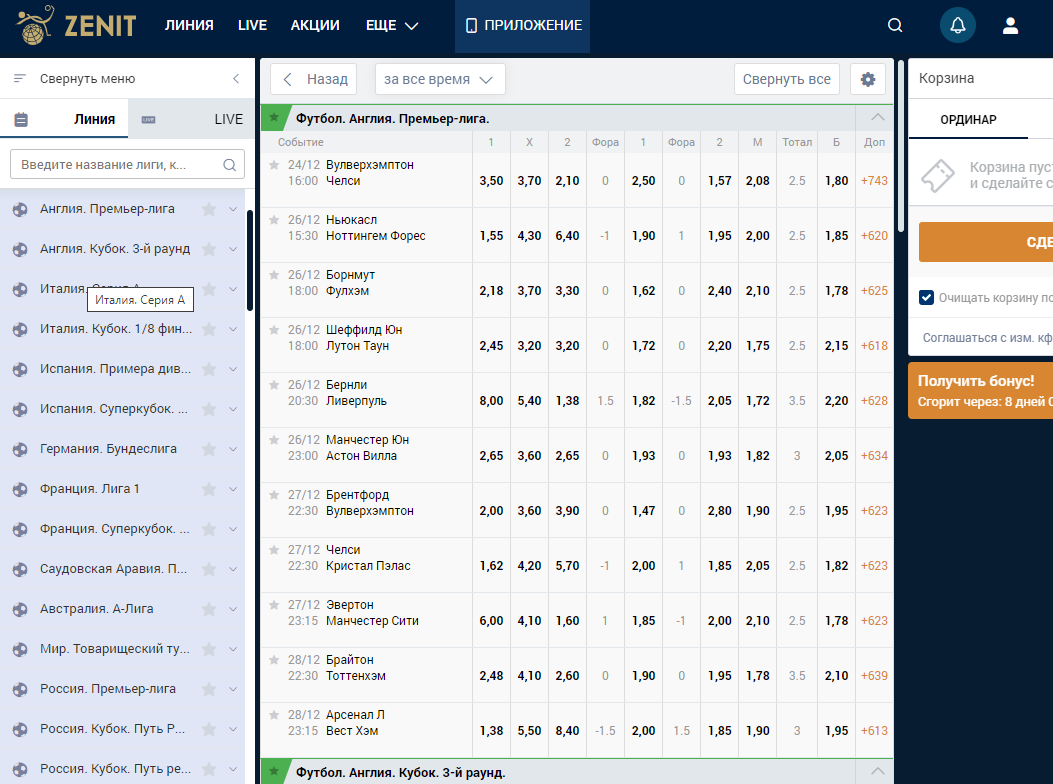Click green star of Англия. Кубок. 3-й раунд header
Screen dimensions: 1053x784
point(274,771)
